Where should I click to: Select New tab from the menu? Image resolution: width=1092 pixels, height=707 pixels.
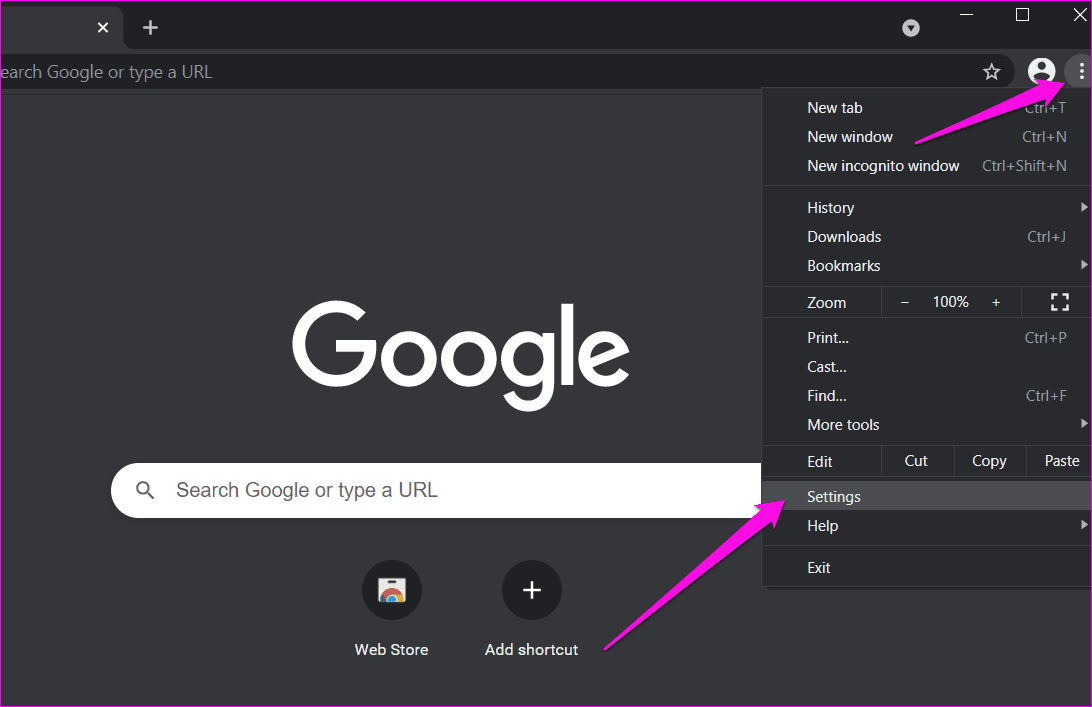[x=927, y=108]
